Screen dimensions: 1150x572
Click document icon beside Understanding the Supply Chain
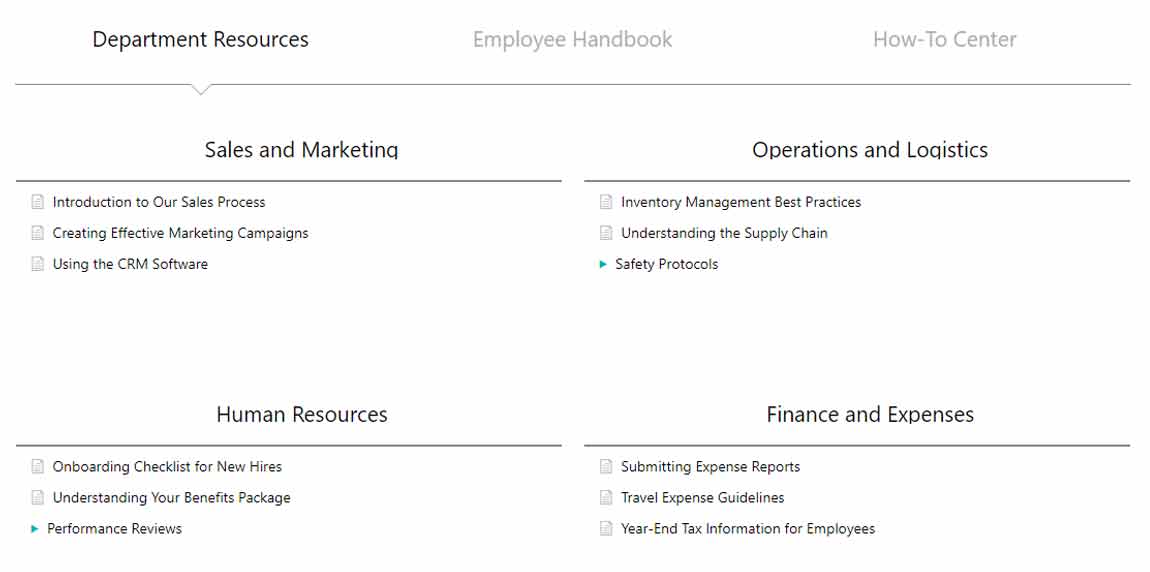tap(606, 233)
